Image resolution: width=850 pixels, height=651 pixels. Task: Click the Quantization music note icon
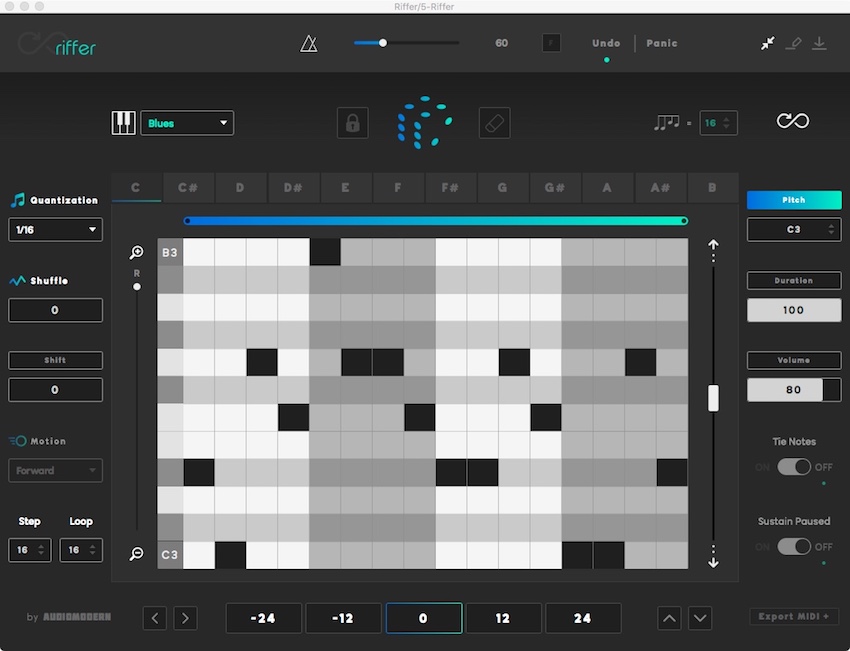tap(18, 200)
